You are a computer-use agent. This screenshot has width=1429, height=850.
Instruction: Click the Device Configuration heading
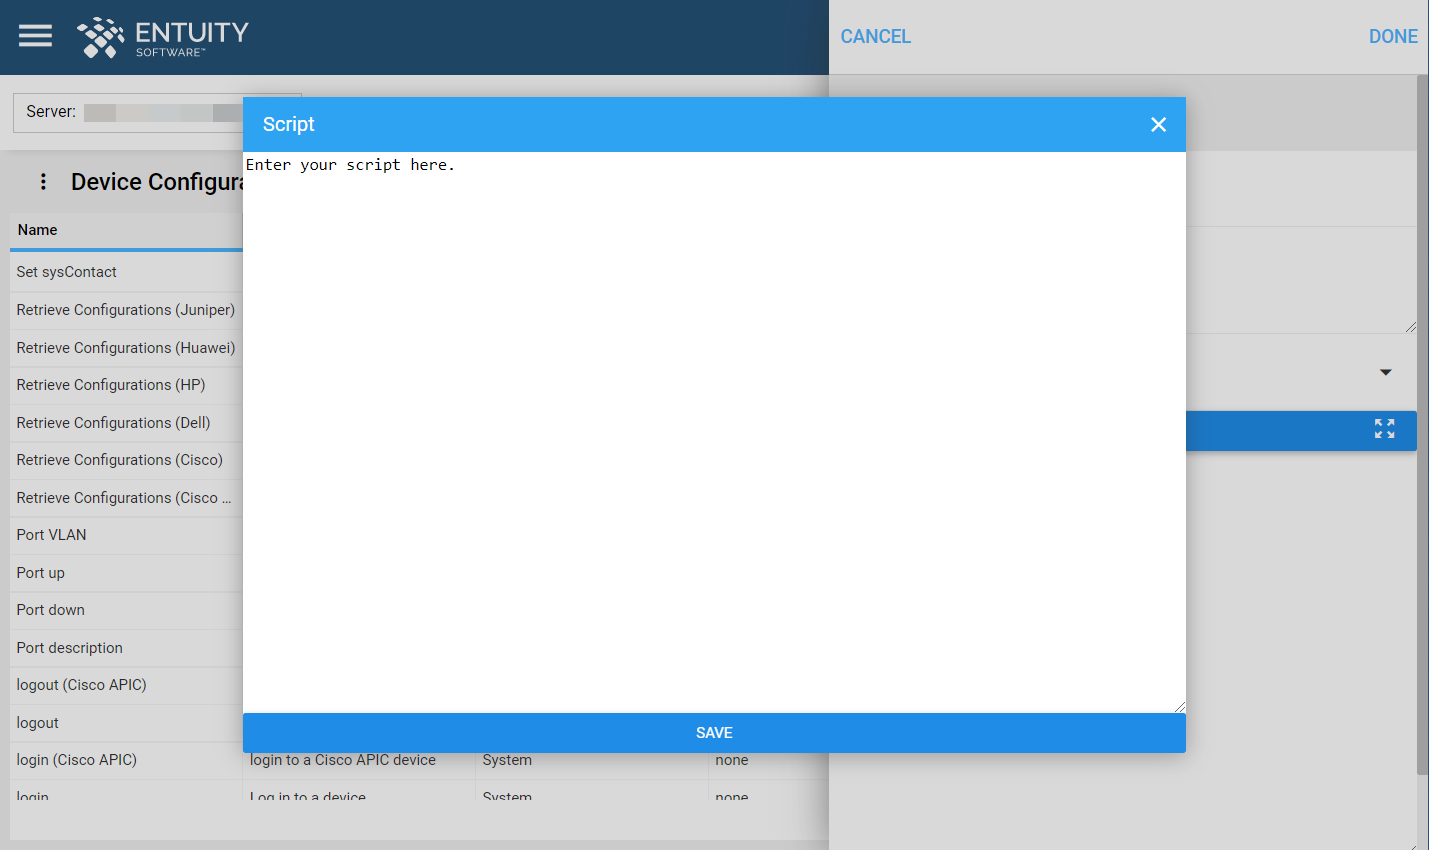point(157,182)
